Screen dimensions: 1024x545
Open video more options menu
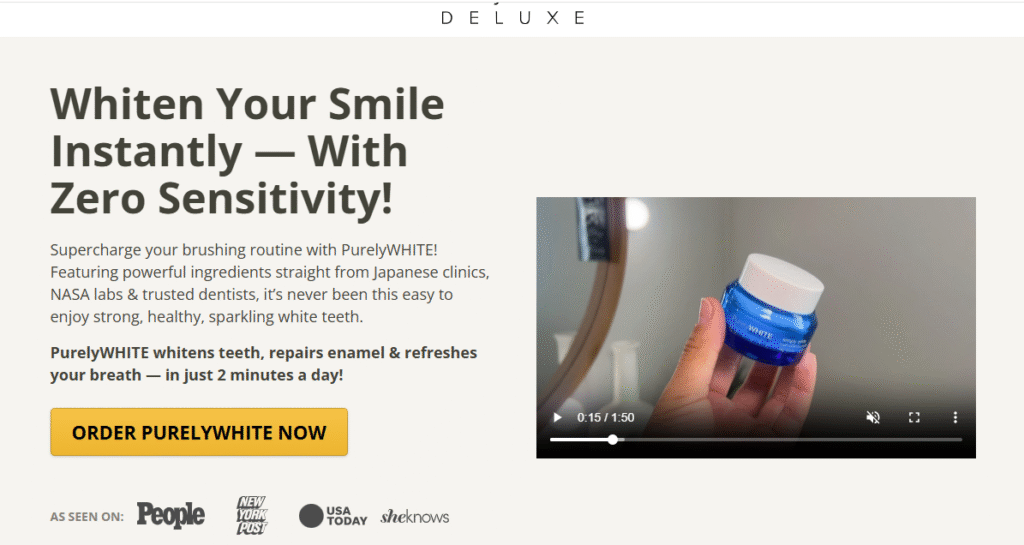(955, 418)
